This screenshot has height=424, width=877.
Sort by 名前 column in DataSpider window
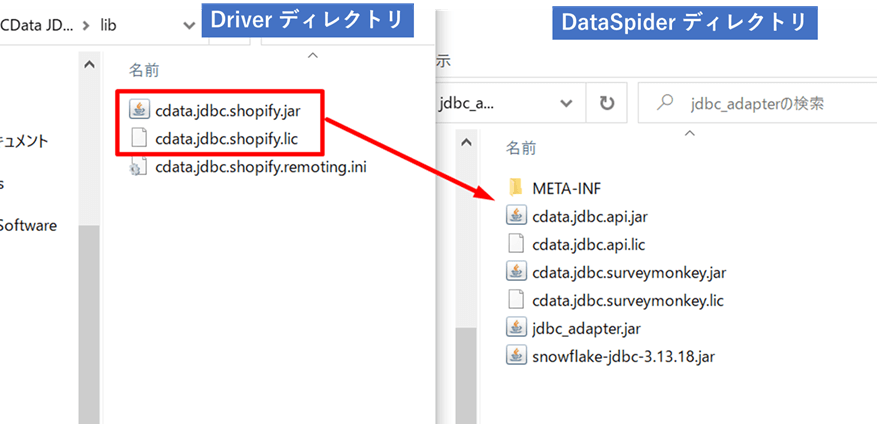[x=521, y=148]
